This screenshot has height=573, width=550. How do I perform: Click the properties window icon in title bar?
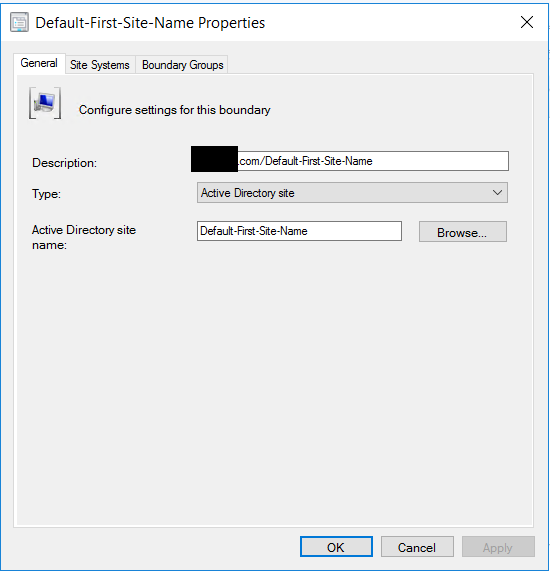click(x=19, y=22)
